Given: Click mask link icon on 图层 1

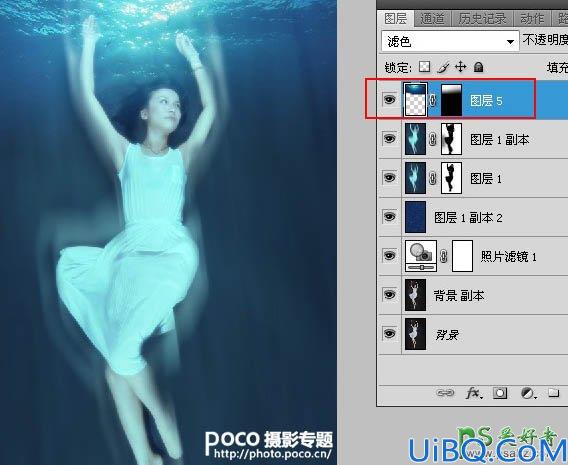Looking at the screenshot, I should click(x=433, y=178).
